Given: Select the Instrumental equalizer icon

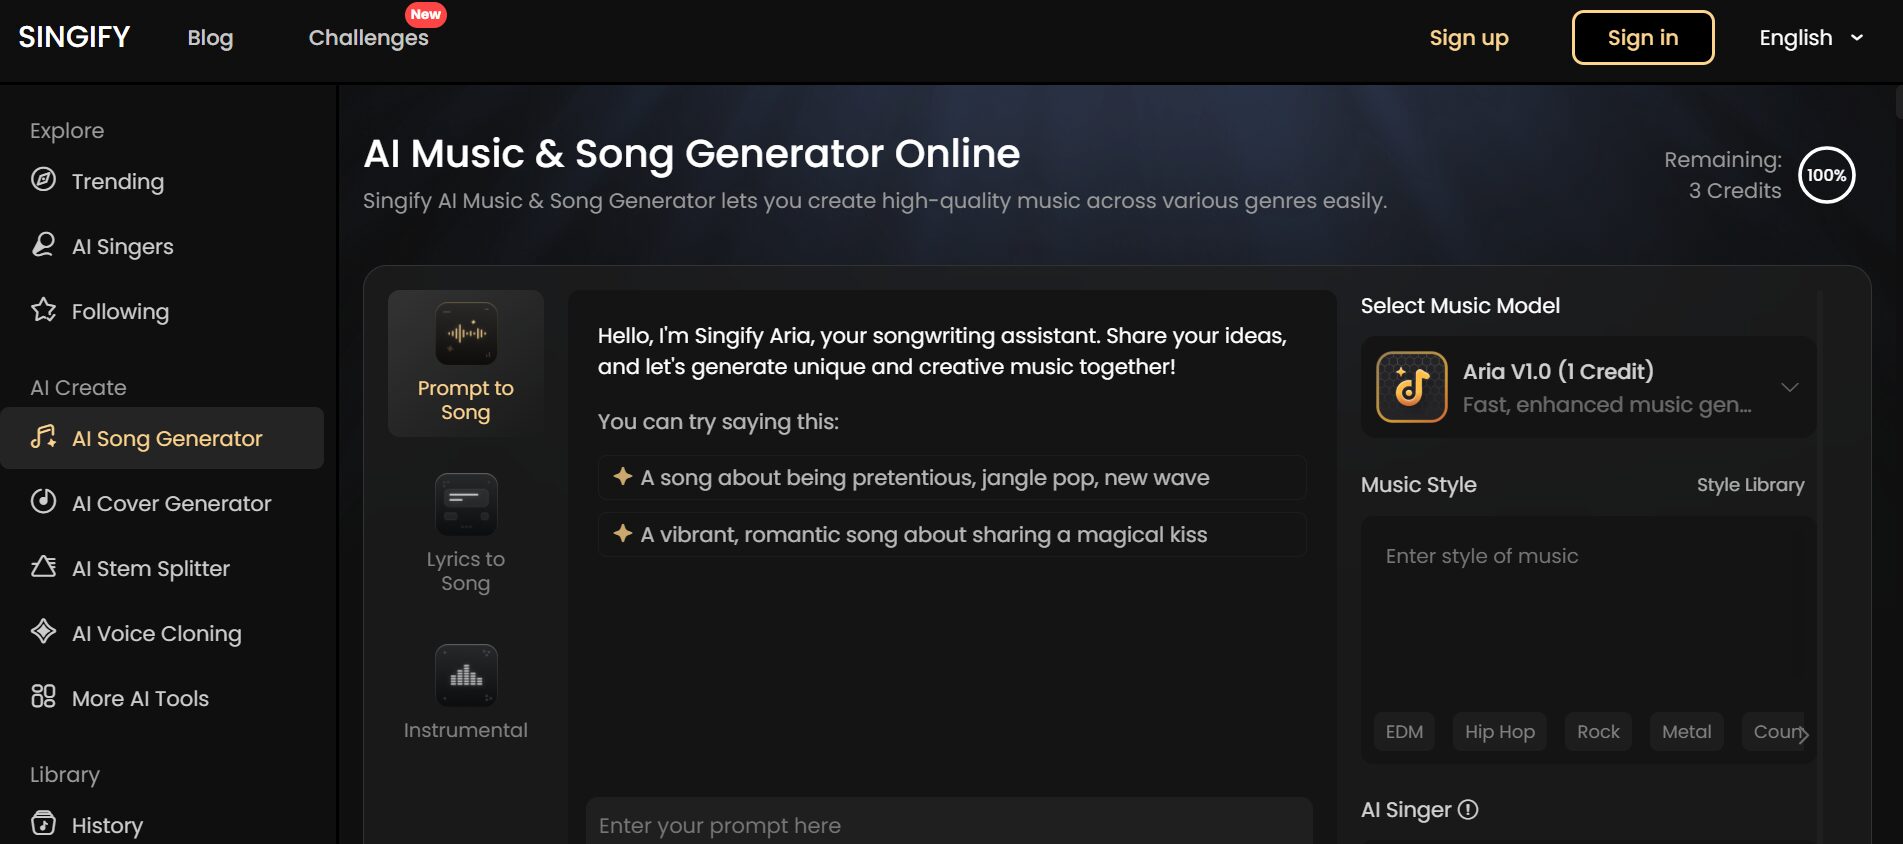Looking at the screenshot, I should pos(466,676).
